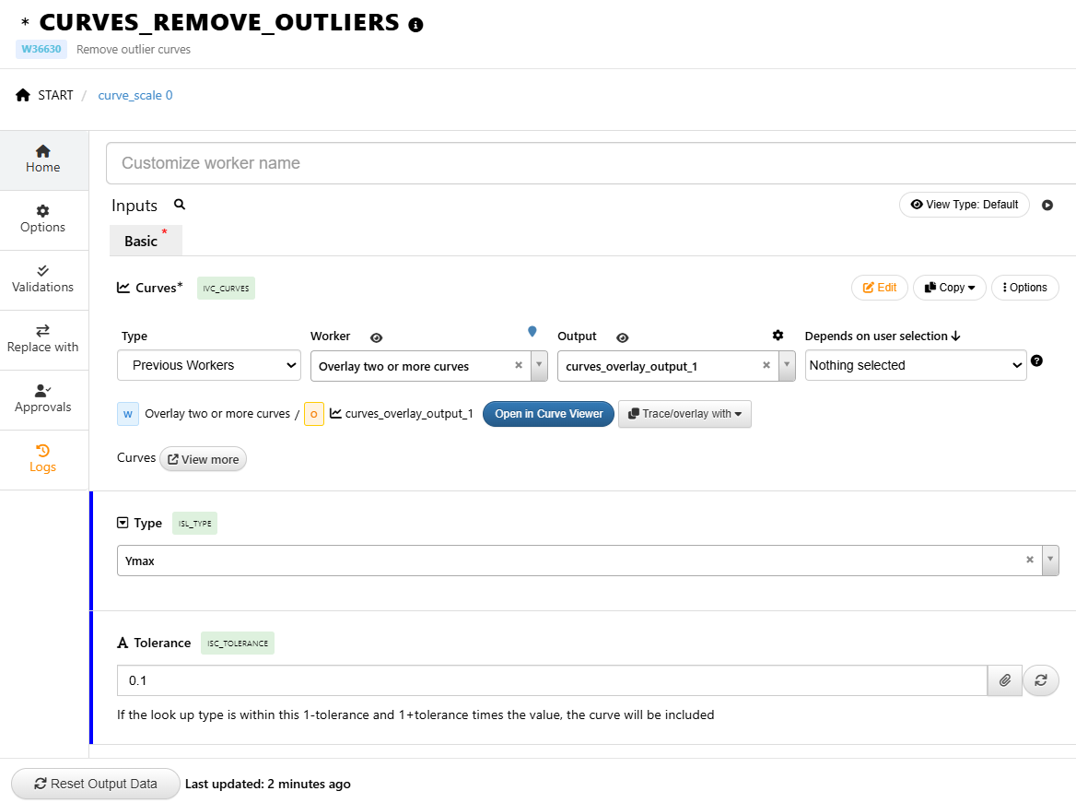Click Open in Curve Viewer button
This screenshot has height=803, width=1076.
tap(548, 414)
